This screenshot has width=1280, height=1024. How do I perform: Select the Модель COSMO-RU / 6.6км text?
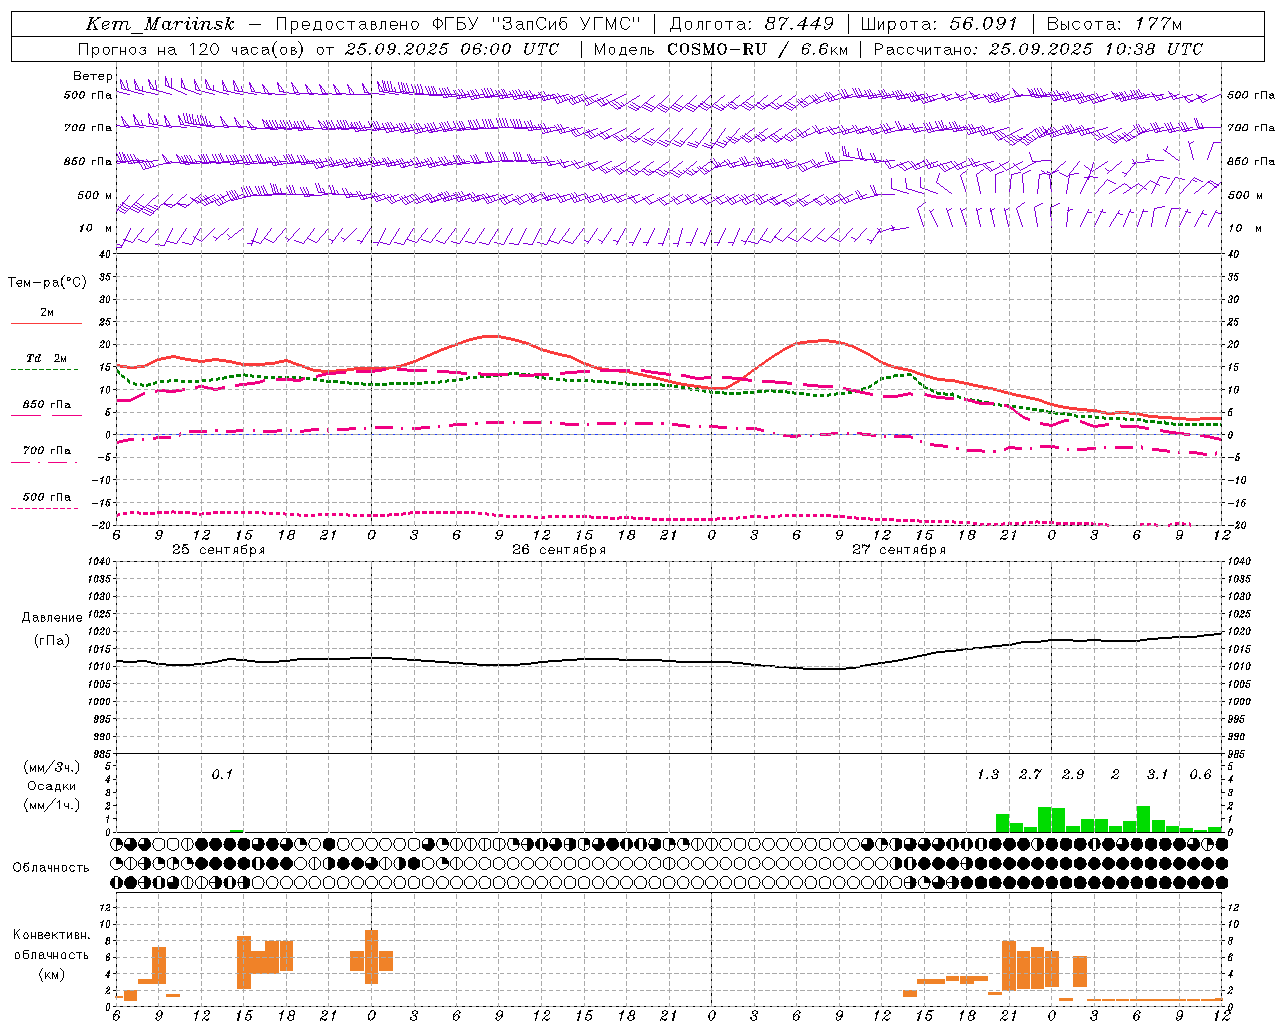pos(721,49)
